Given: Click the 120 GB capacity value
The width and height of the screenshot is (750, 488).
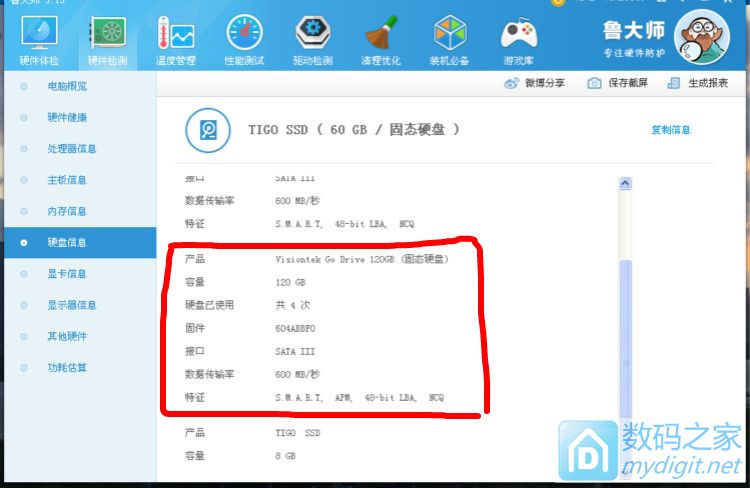Looking at the screenshot, I should point(290,282).
